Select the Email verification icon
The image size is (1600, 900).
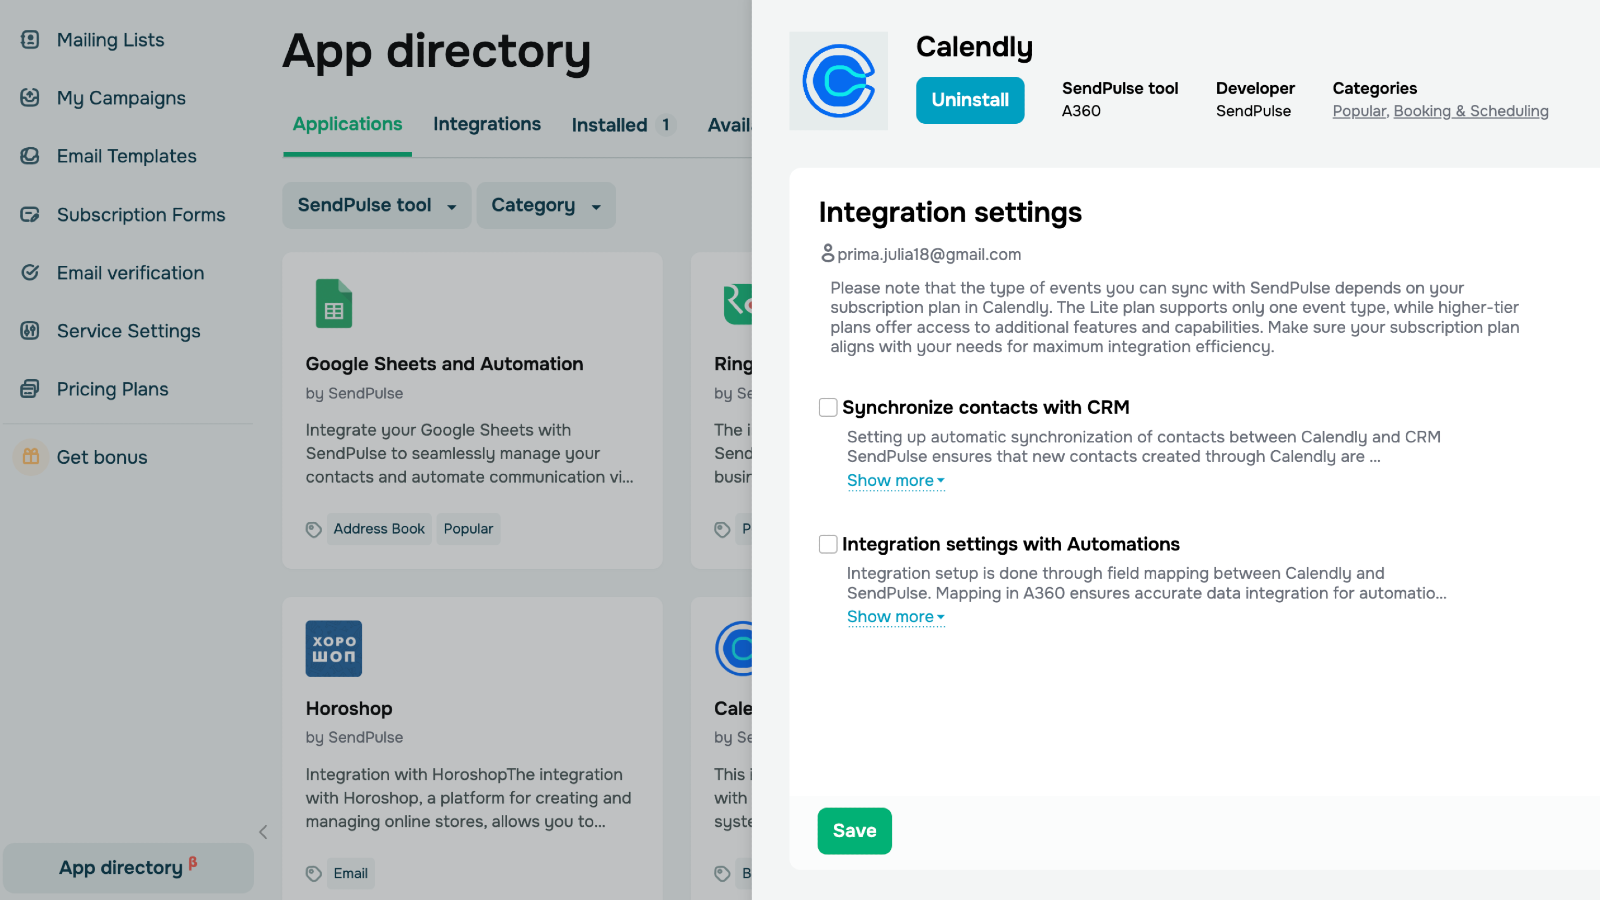(x=30, y=272)
